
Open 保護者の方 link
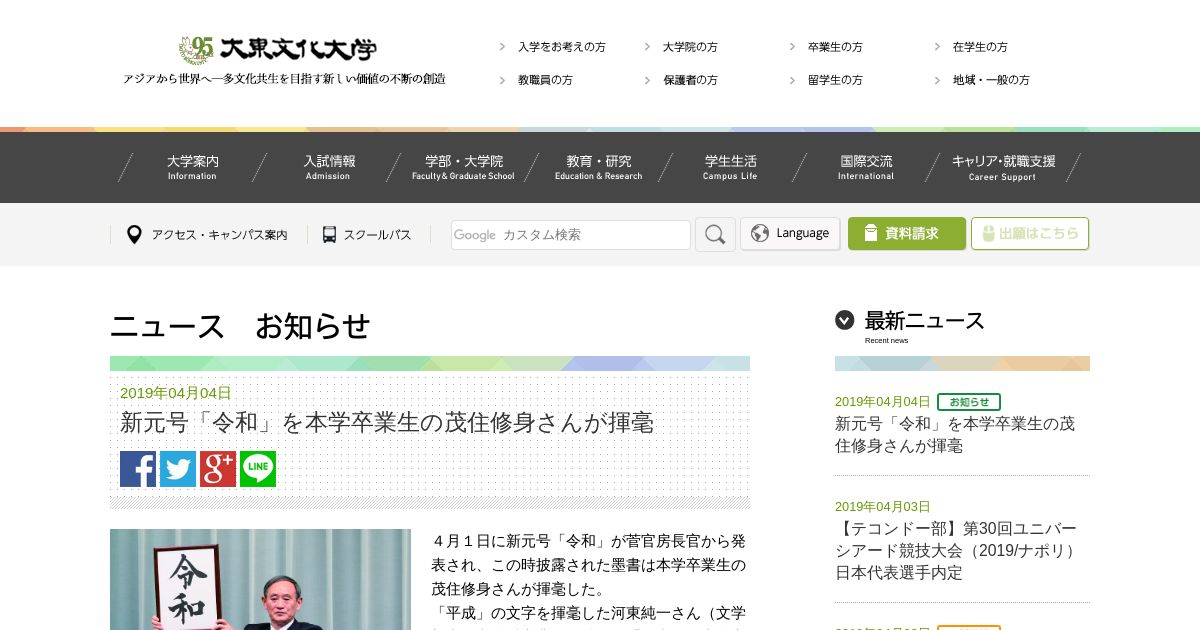point(690,80)
